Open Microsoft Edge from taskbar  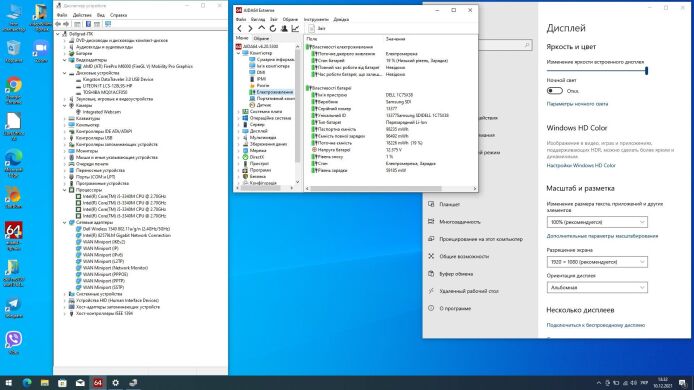pyautogui.click(x=27, y=382)
